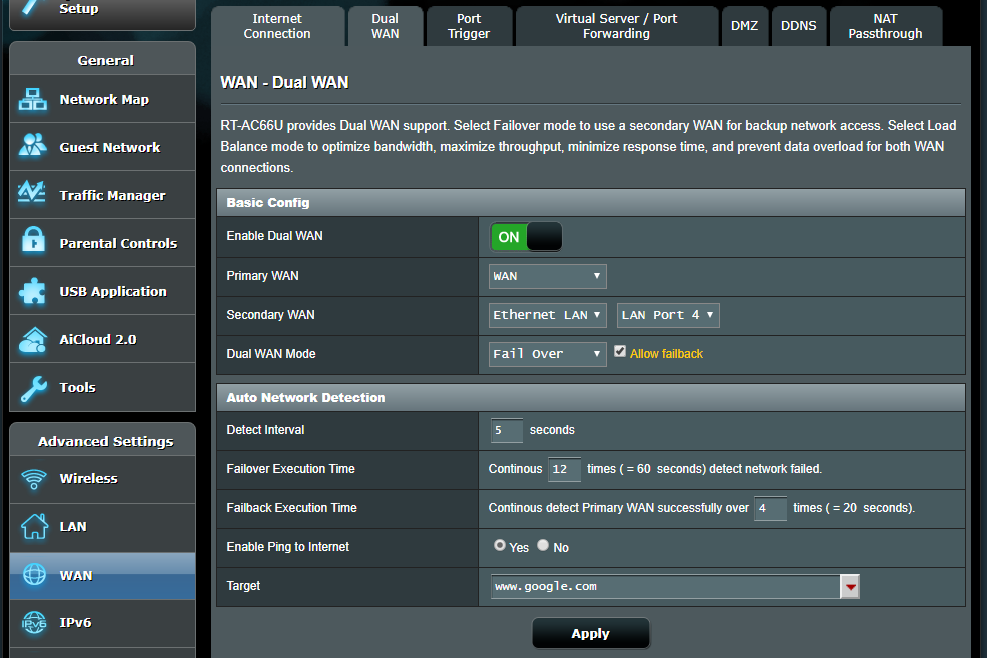
Task: Toggle the Enable Dual WAN switch
Action: coord(526,237)
